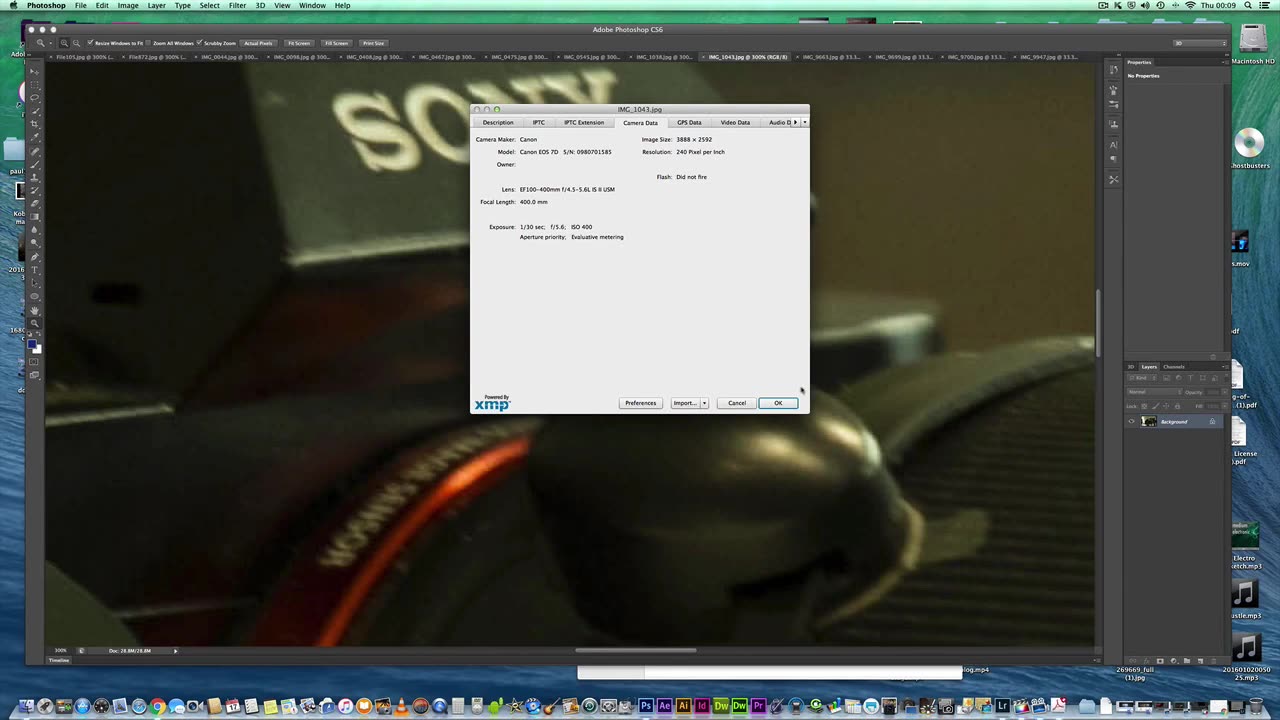Select the Crop tool

33,122
